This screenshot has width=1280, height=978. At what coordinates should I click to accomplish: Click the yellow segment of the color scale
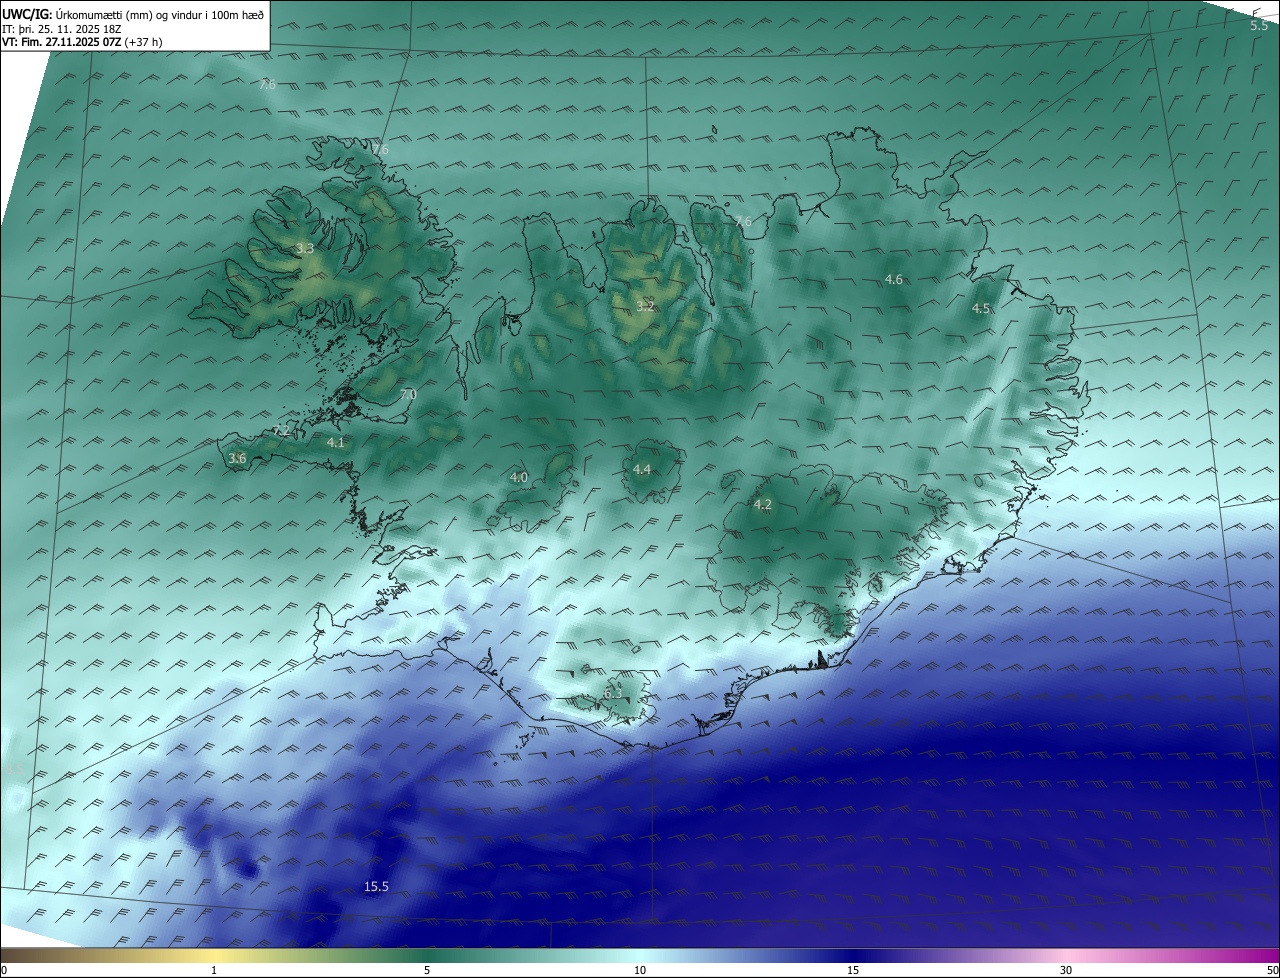click(214, 955)
